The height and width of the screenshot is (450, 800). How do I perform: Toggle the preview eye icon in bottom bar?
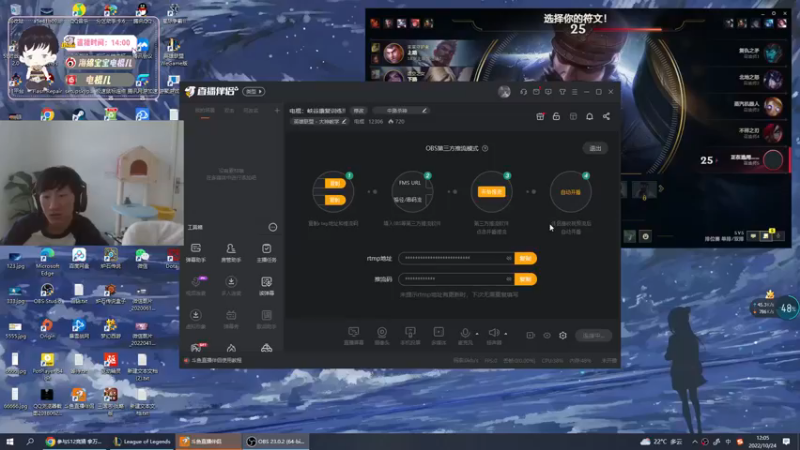(547, 335)
